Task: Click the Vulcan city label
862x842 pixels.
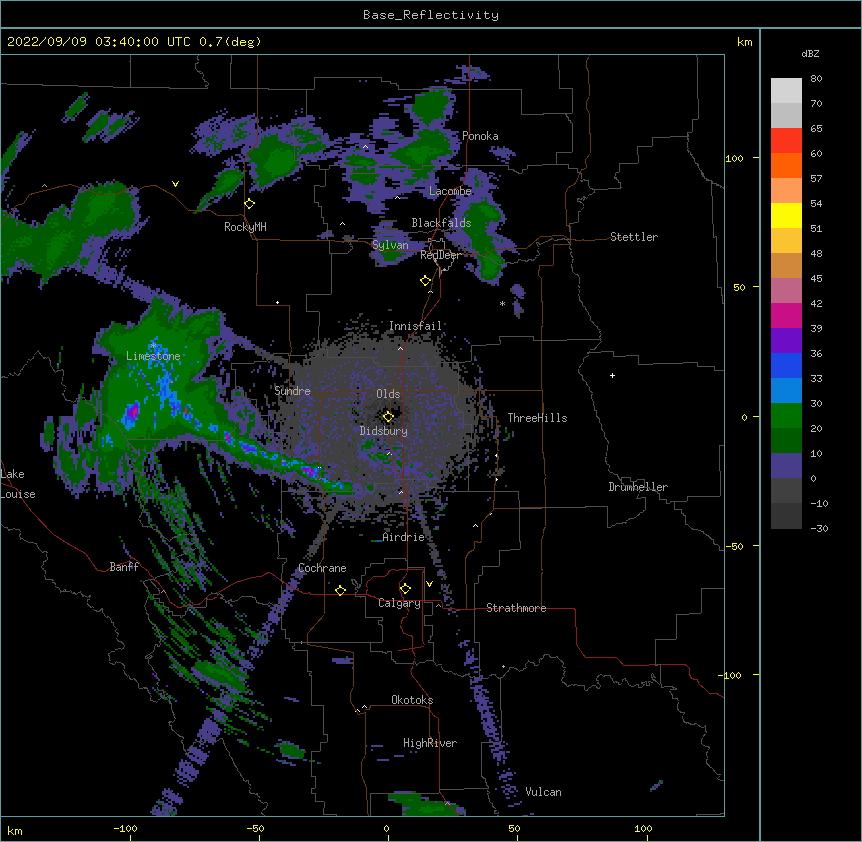Action: (543, 792)
